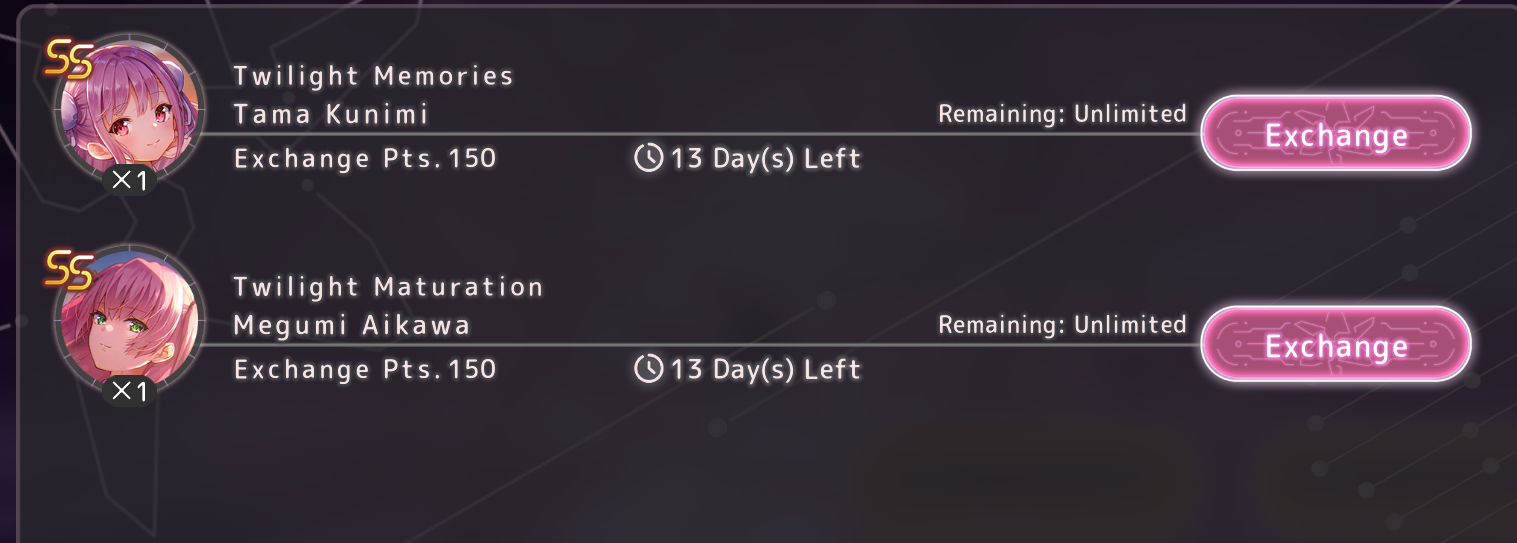The height and width of the screenshot is (543, 1517).
Task: Click x1 quantity badge under Tama portrait
Action: pyautogui.click(x=128, y=181)
